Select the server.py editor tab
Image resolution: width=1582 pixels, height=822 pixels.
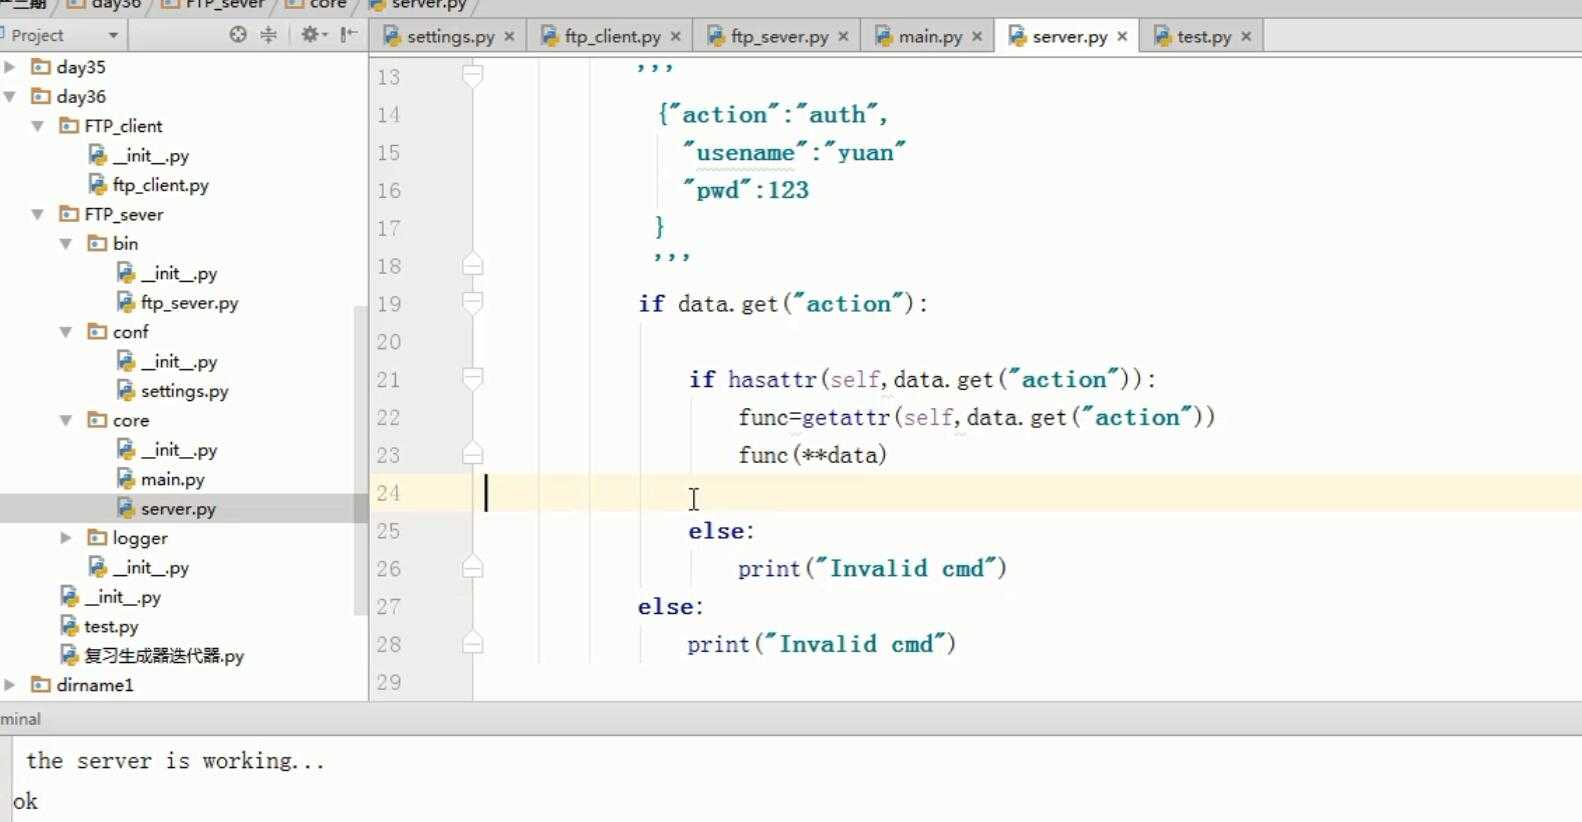click(1069, 36)
